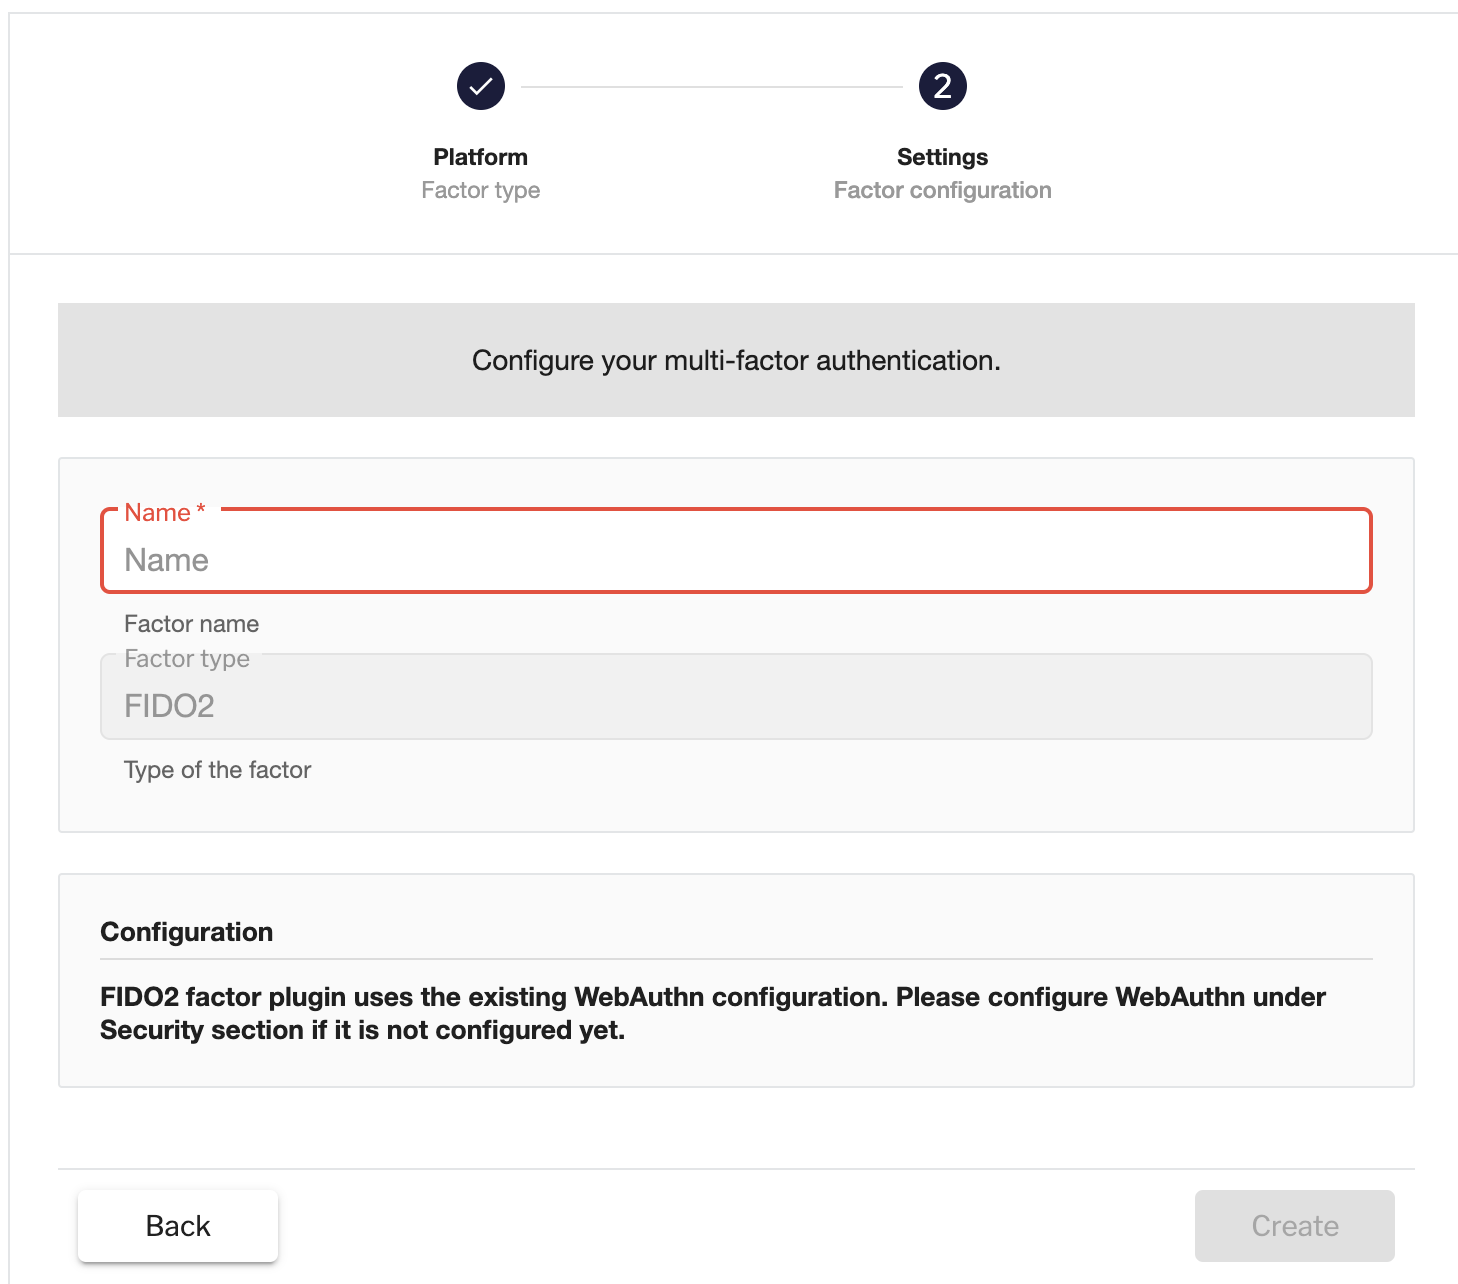The height and width of the screenshot is (1284, 1458).
Task: Click the "Security section" sentence in the notice
Action: click(x=362, y=1031)
